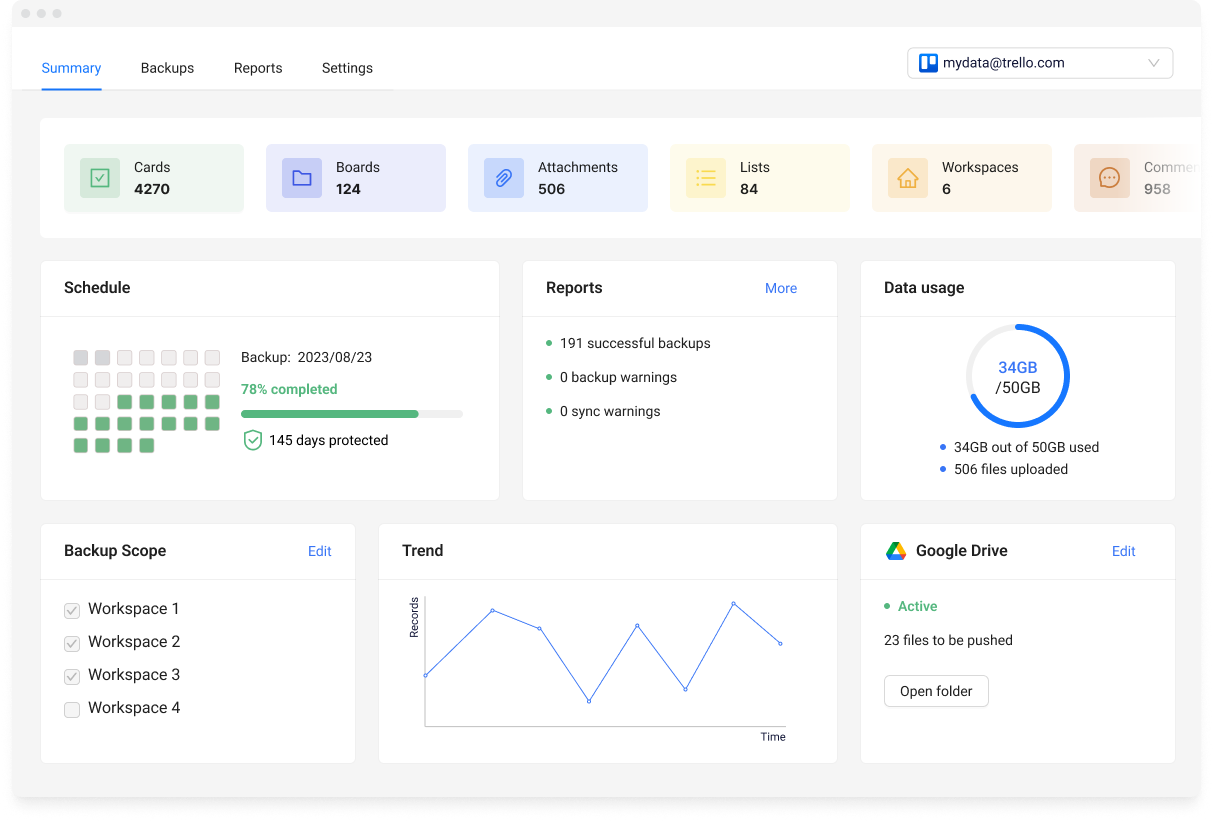
Task: Open the mydata@trello.com account dropdown
Action: coord(1038,63)
